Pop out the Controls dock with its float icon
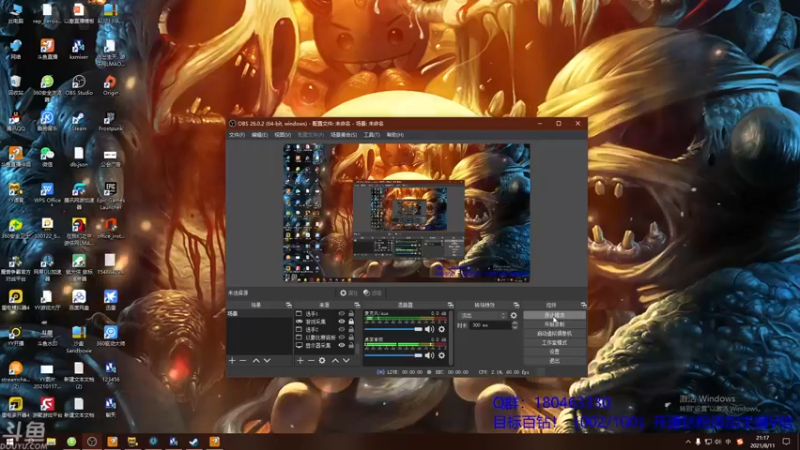Image resolution: width=800 pixels, height=450 pixels. coord(584,305)
